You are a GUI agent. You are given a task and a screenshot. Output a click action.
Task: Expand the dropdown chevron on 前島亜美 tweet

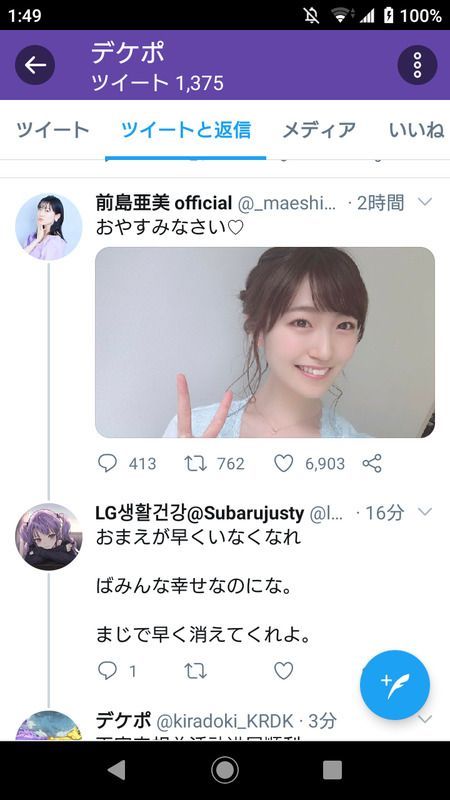(x=424, y=203)
